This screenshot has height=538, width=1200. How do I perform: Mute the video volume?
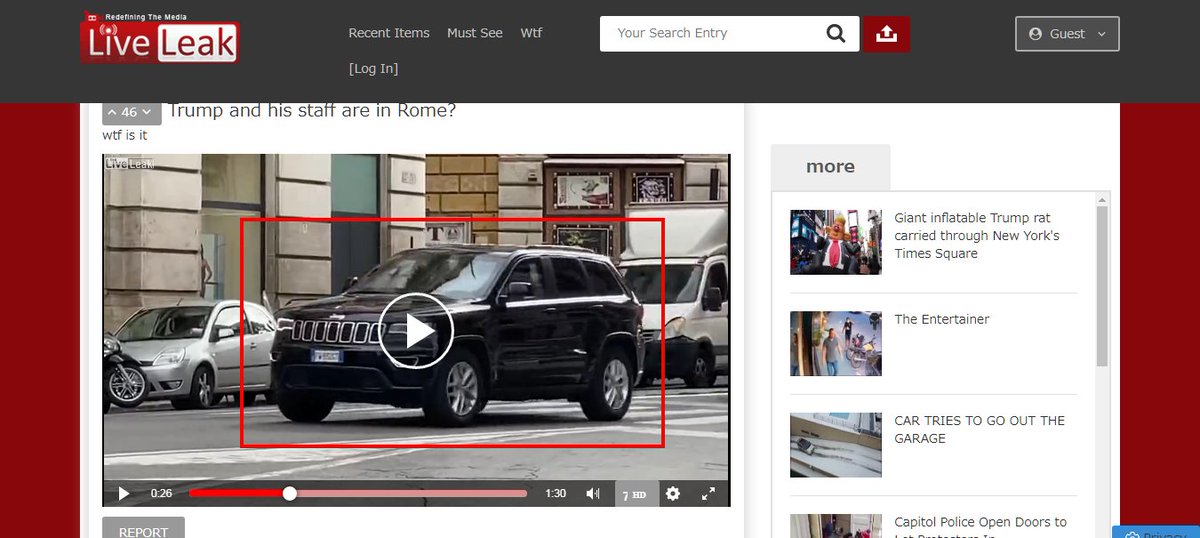(x=593, y=493)
